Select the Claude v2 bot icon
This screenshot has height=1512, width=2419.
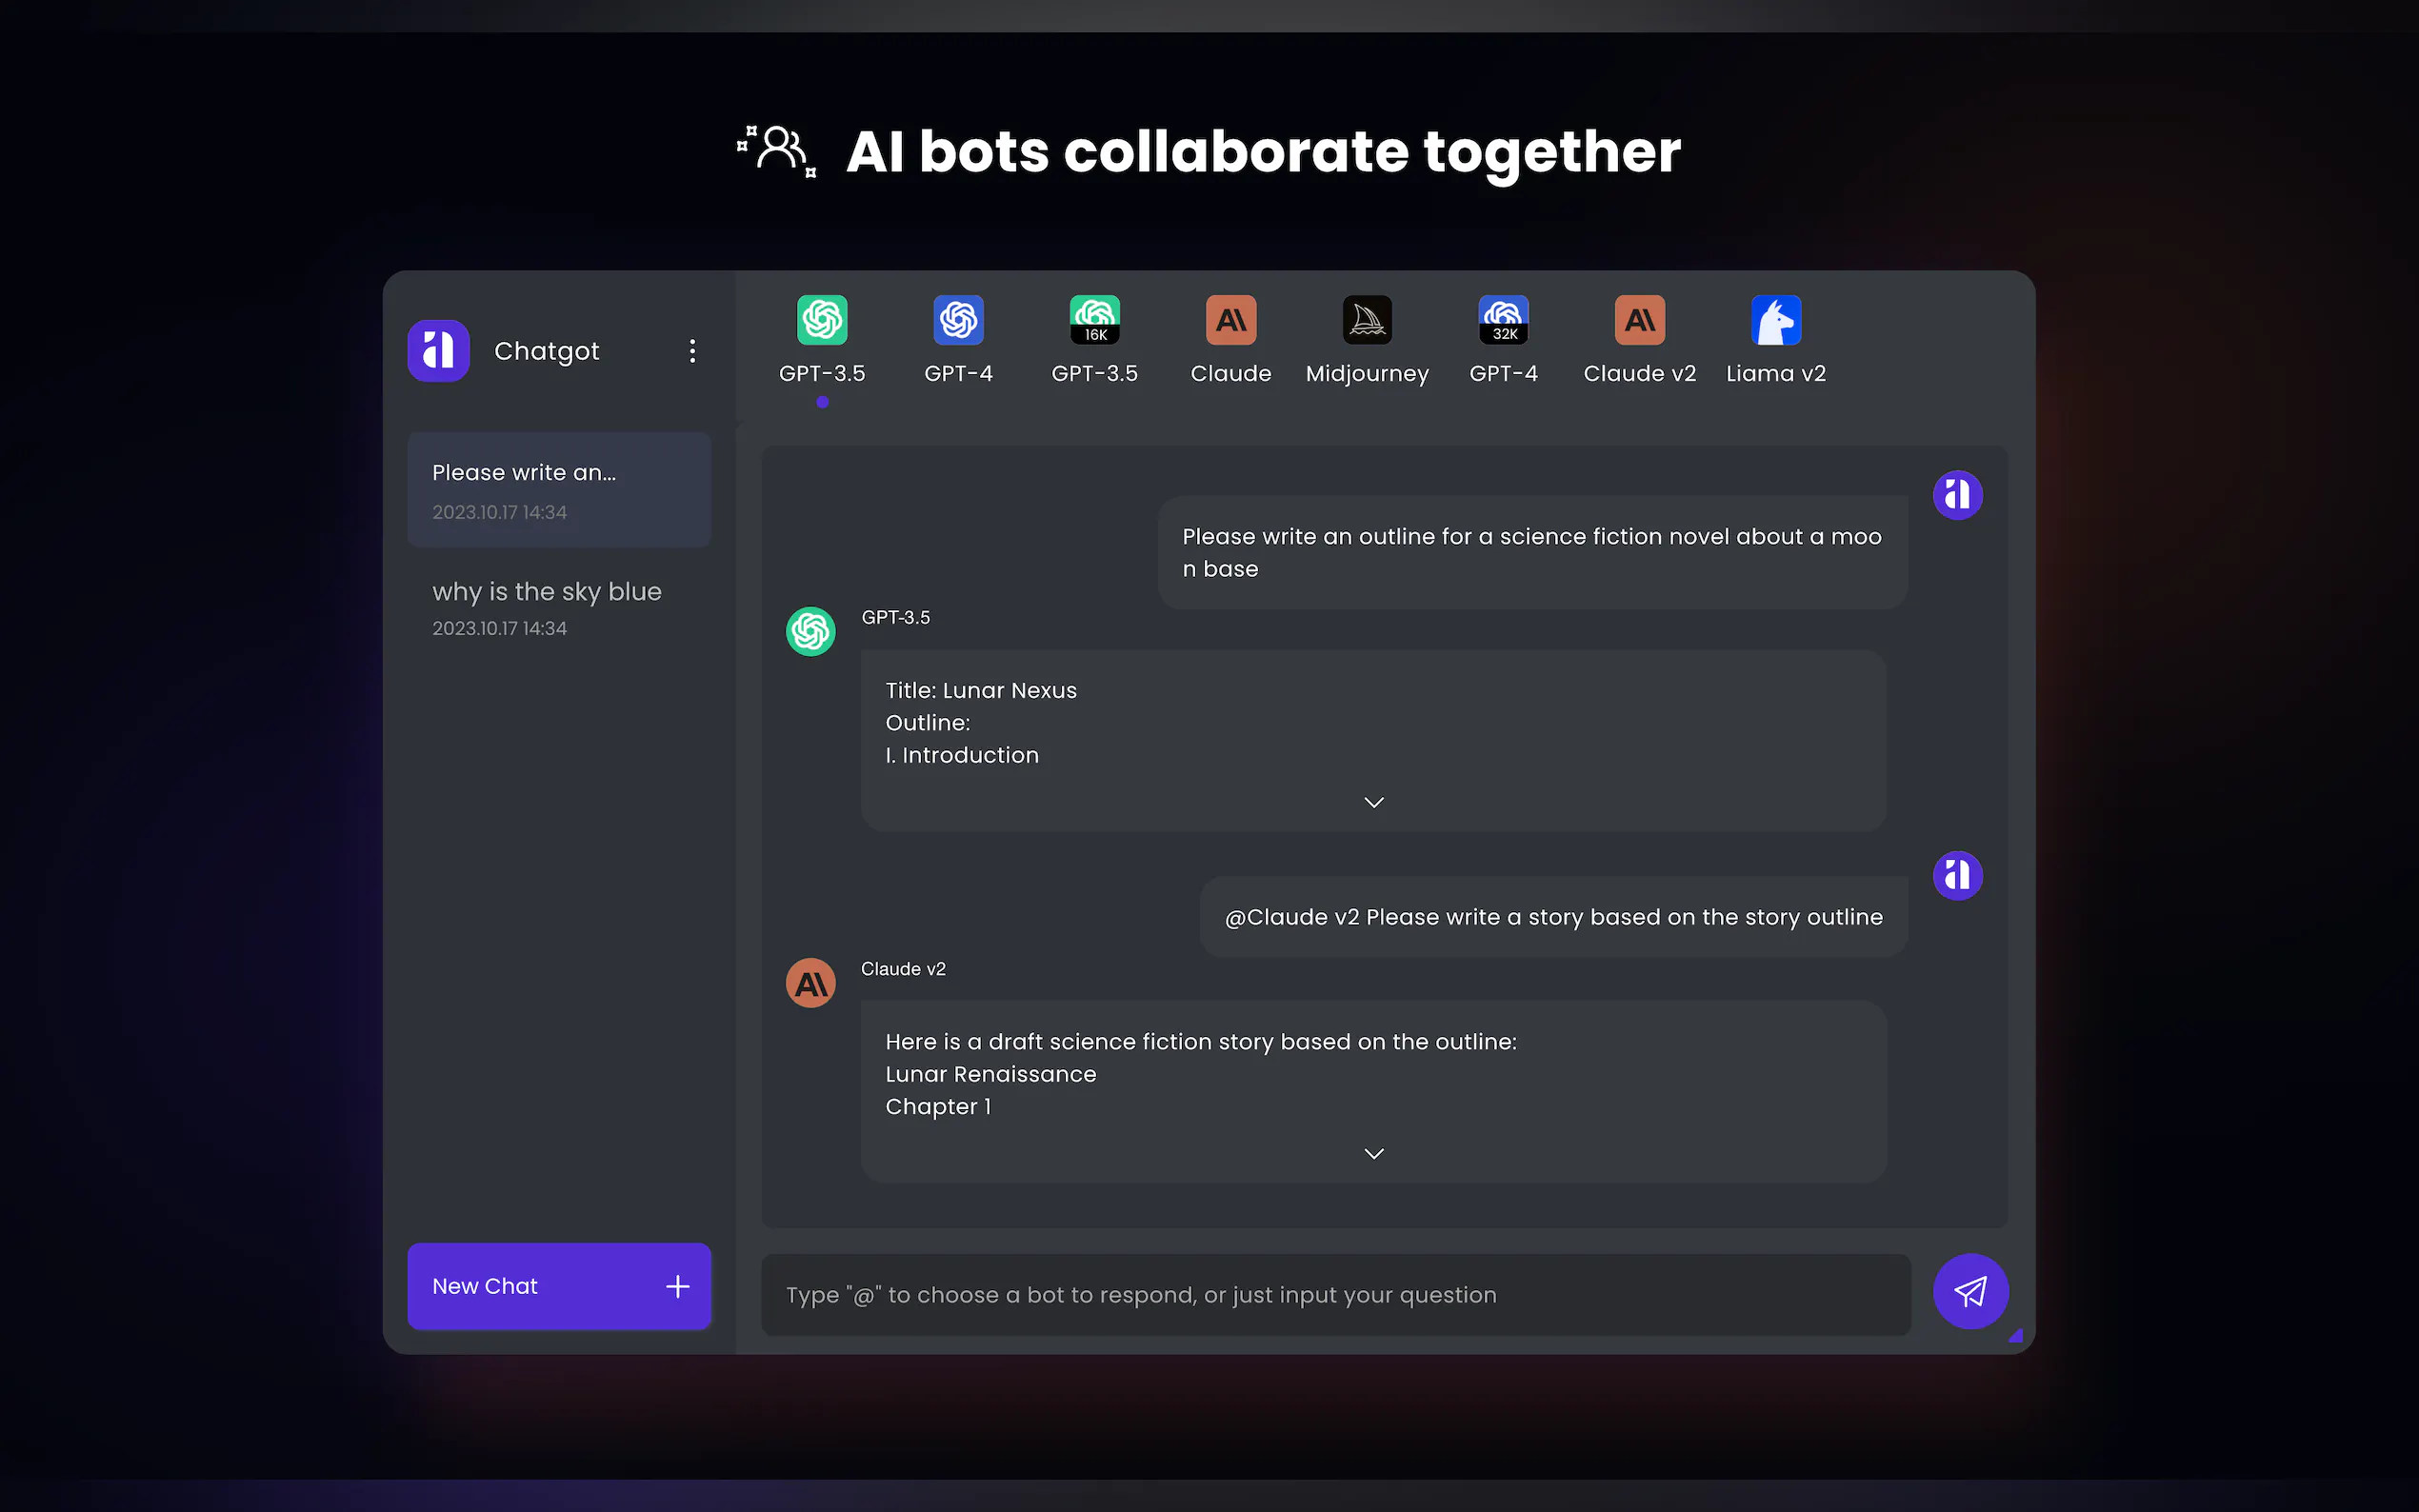tap(1639, 320)
